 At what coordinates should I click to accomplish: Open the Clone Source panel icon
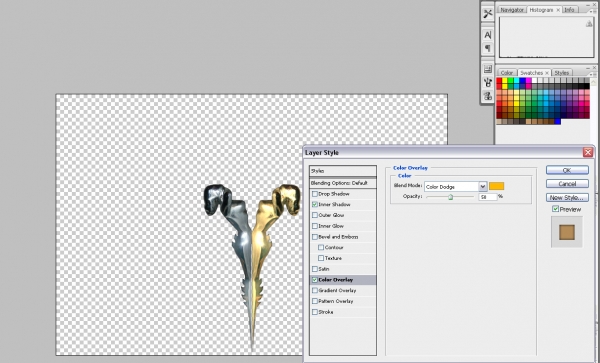(x=488, y=96)
